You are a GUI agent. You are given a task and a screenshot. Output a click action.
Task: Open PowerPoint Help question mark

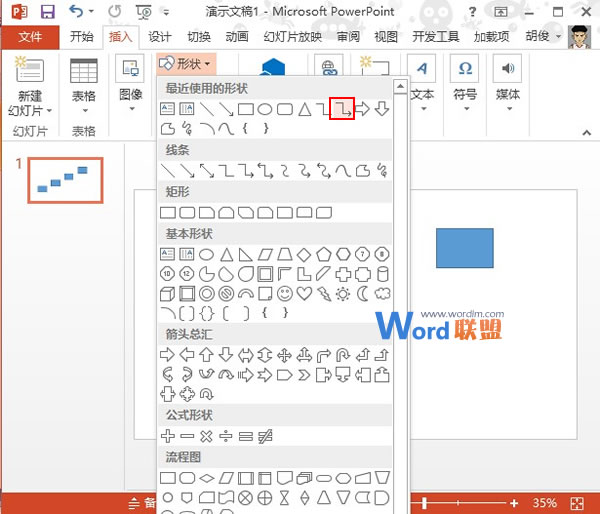tap(473, 12)
